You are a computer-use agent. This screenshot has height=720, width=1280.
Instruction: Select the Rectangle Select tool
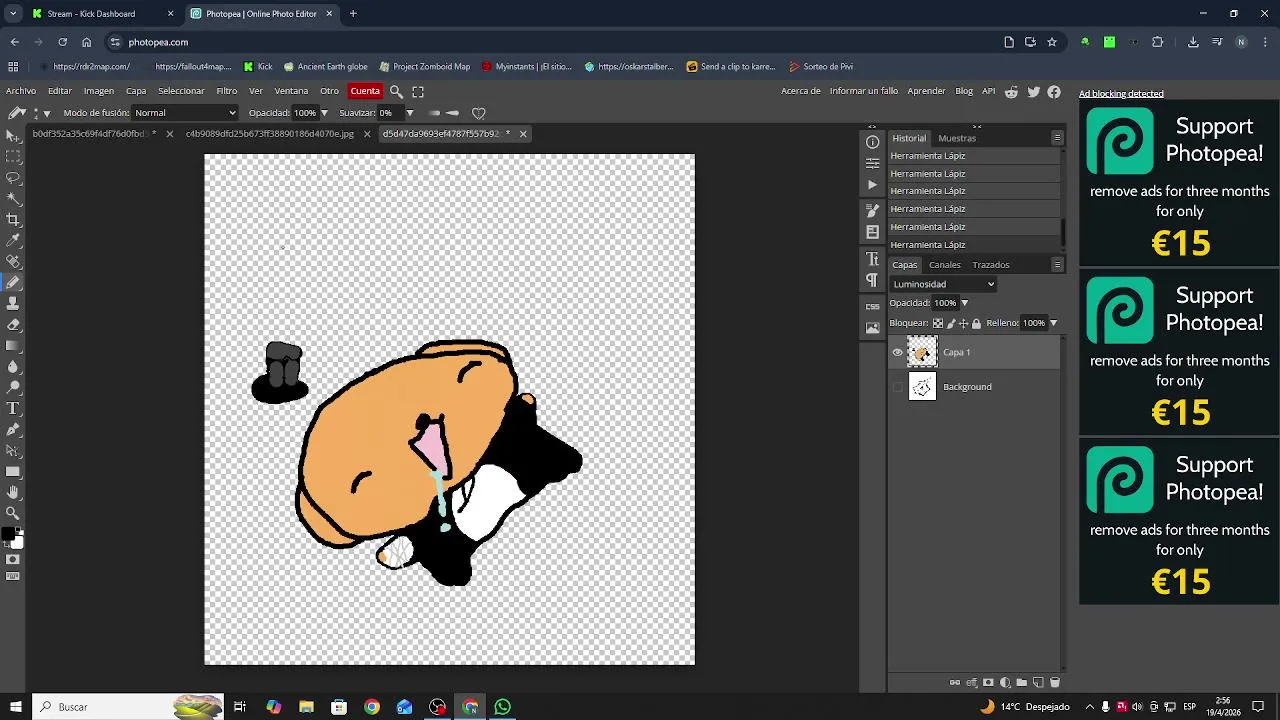click(x=13, y=156)
